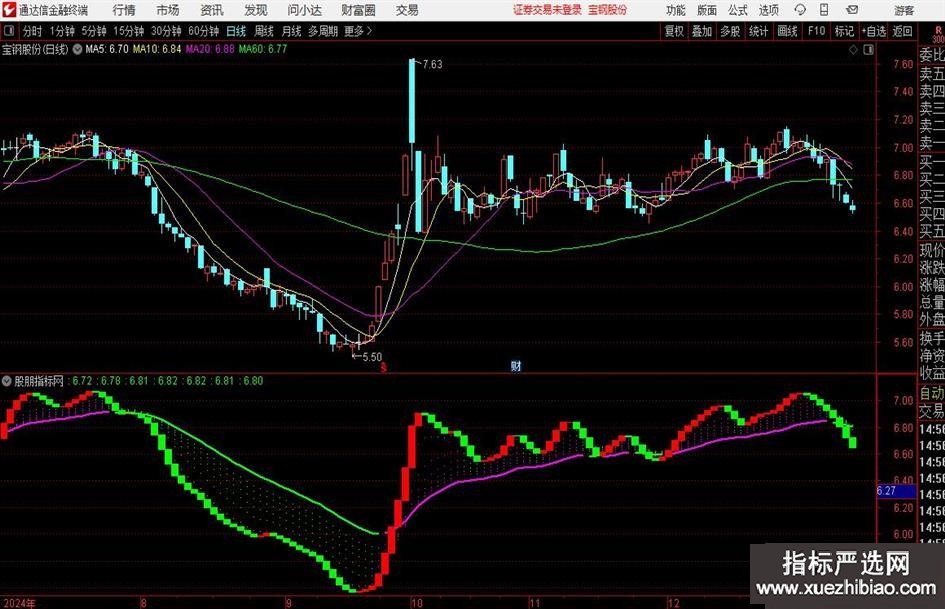Click the 2024年 date label on time axis
945x609 pixels.
click(x=19, y=603)
